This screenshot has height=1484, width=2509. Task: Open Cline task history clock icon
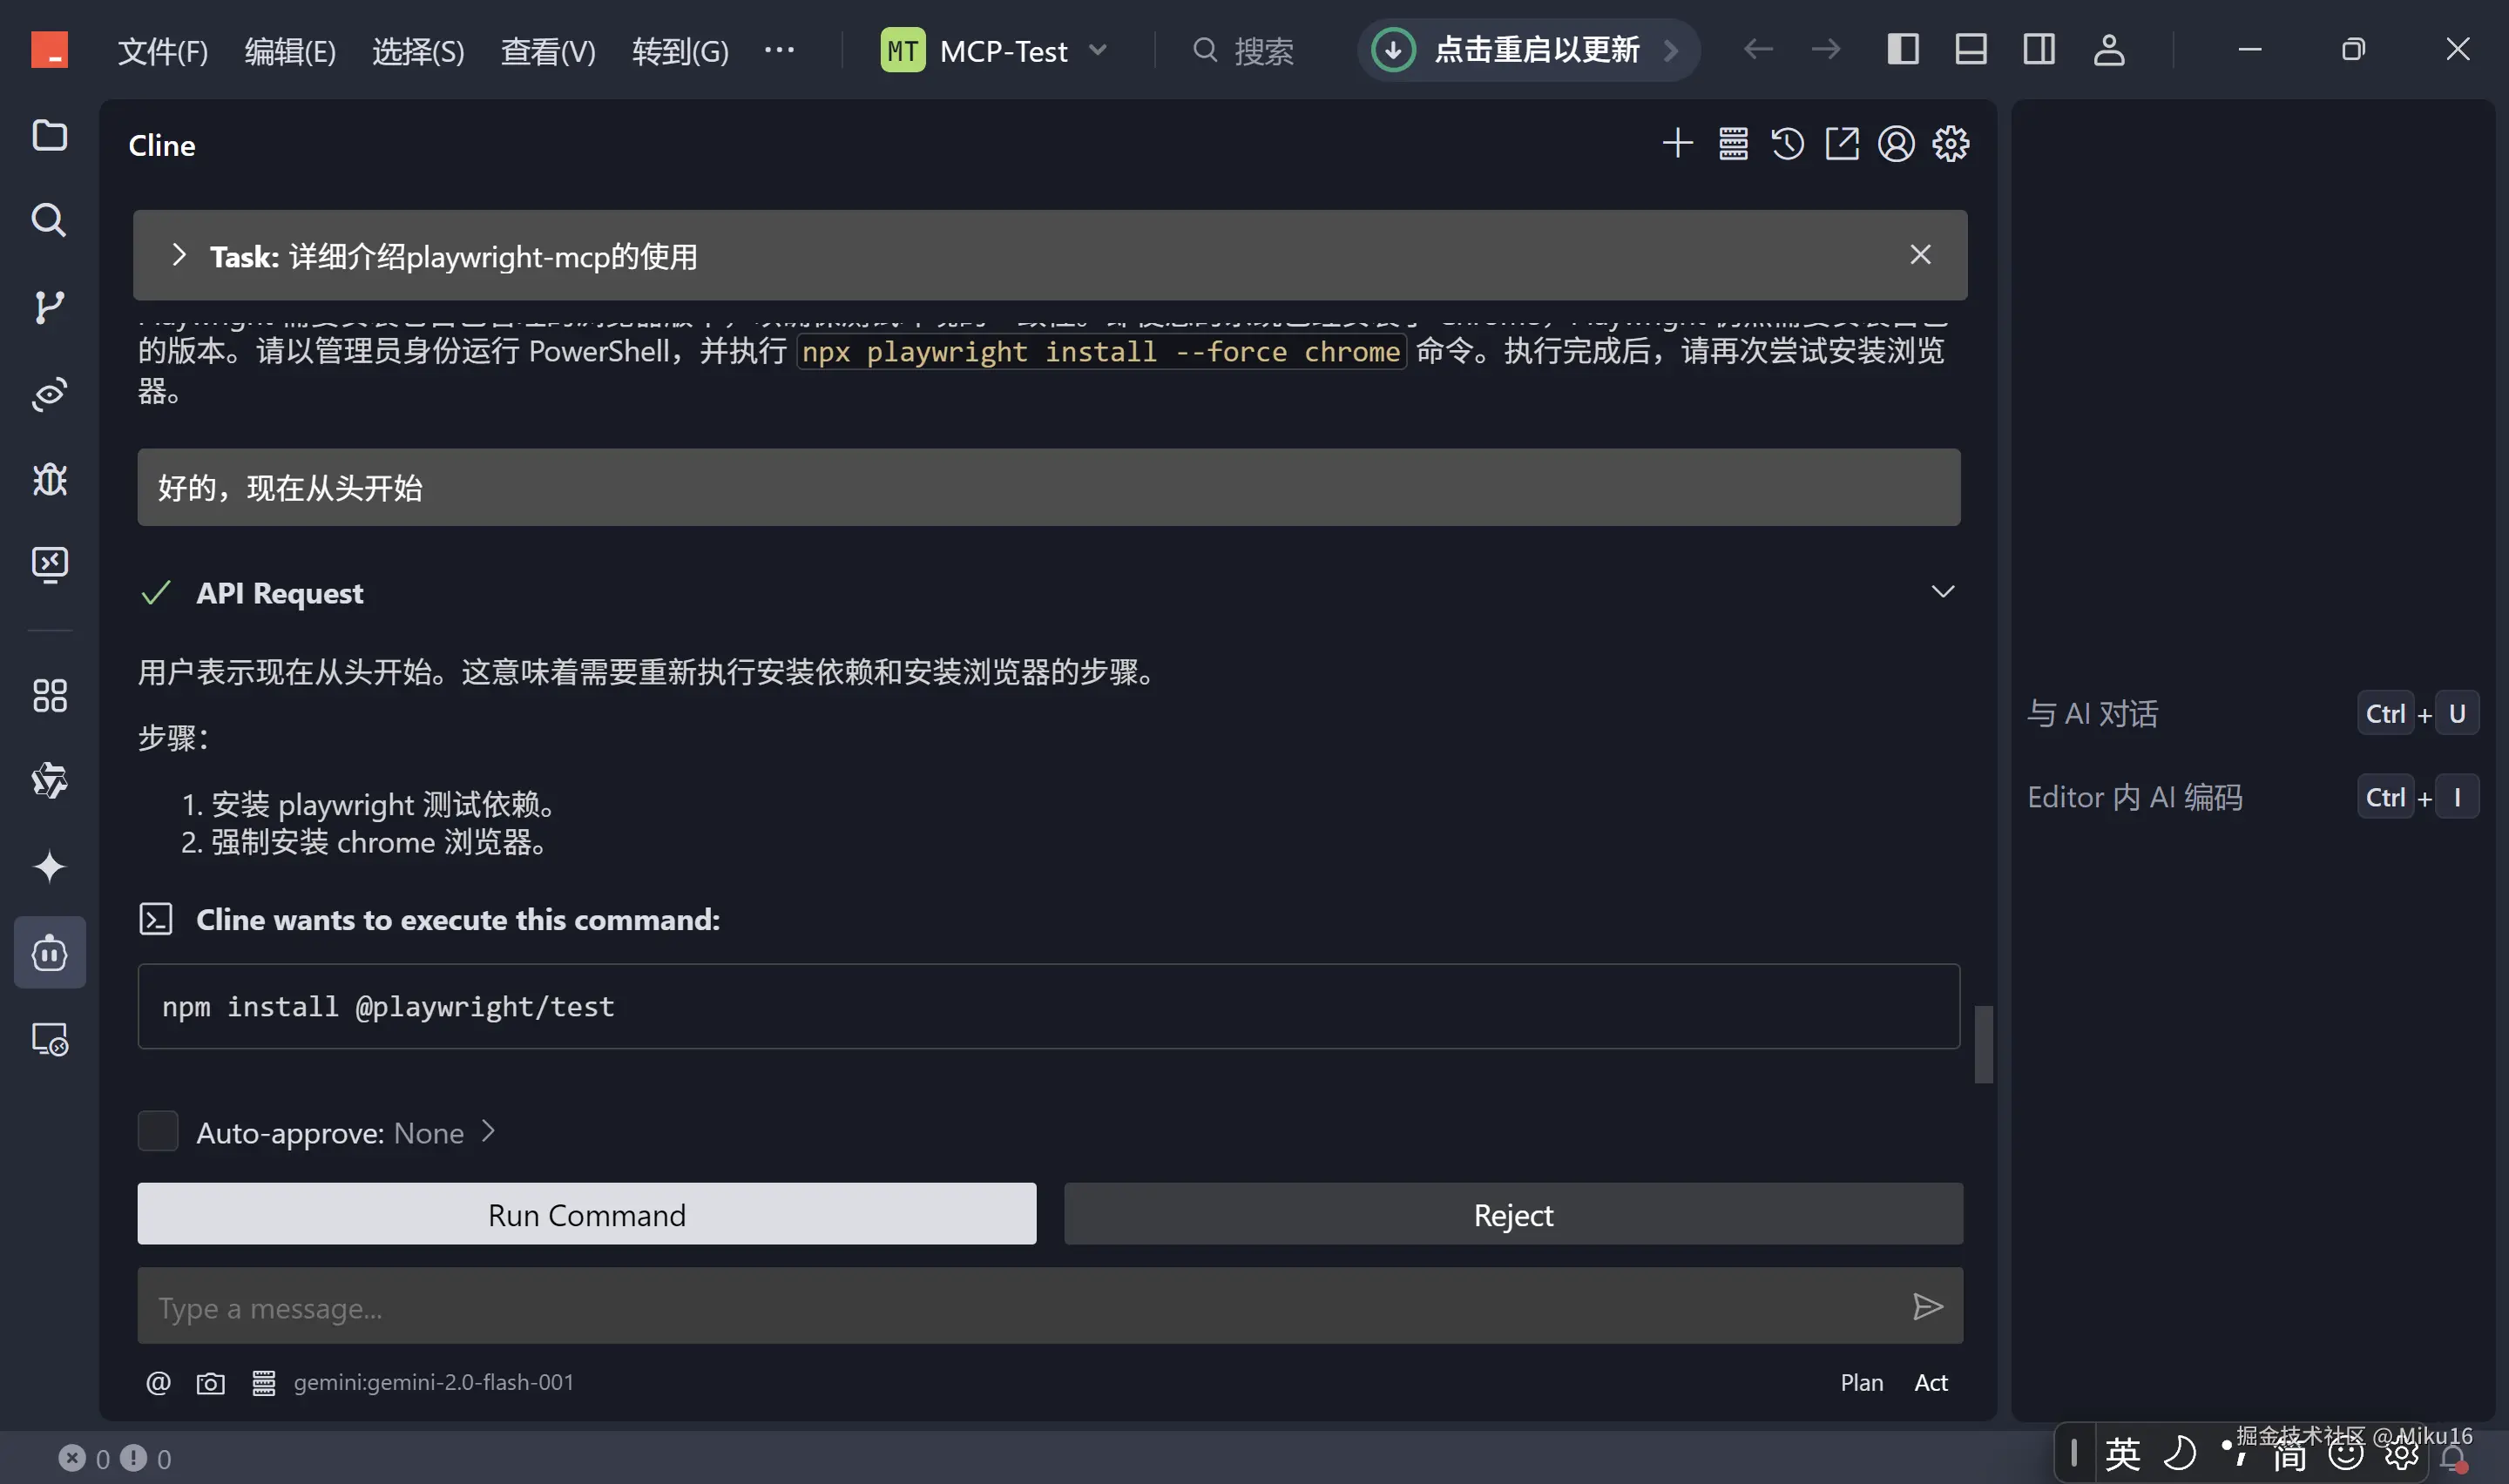click(1787, 144)
